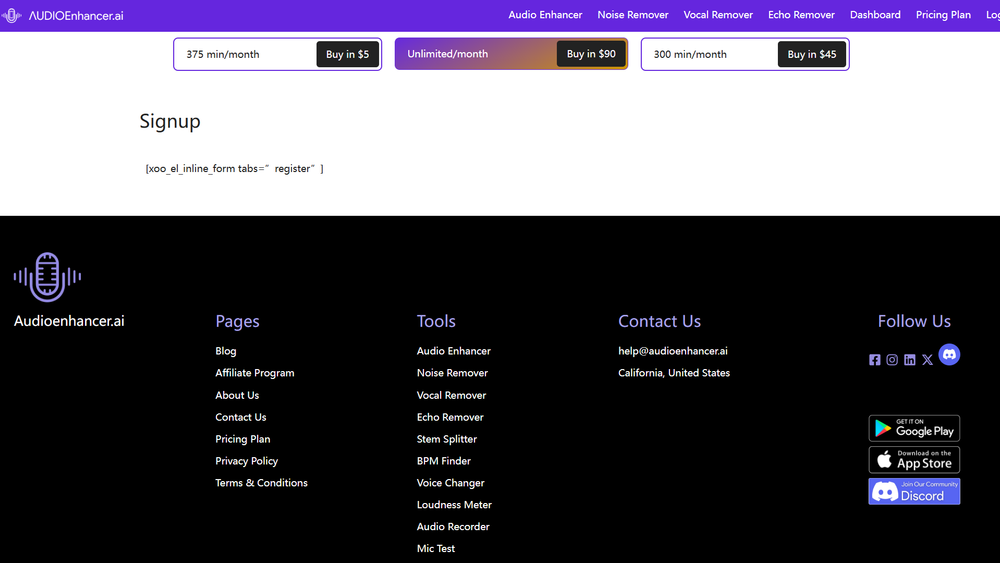Open the Contact Us footer page link
This screenshot has height=563, width=1000.
pos(240,417)
